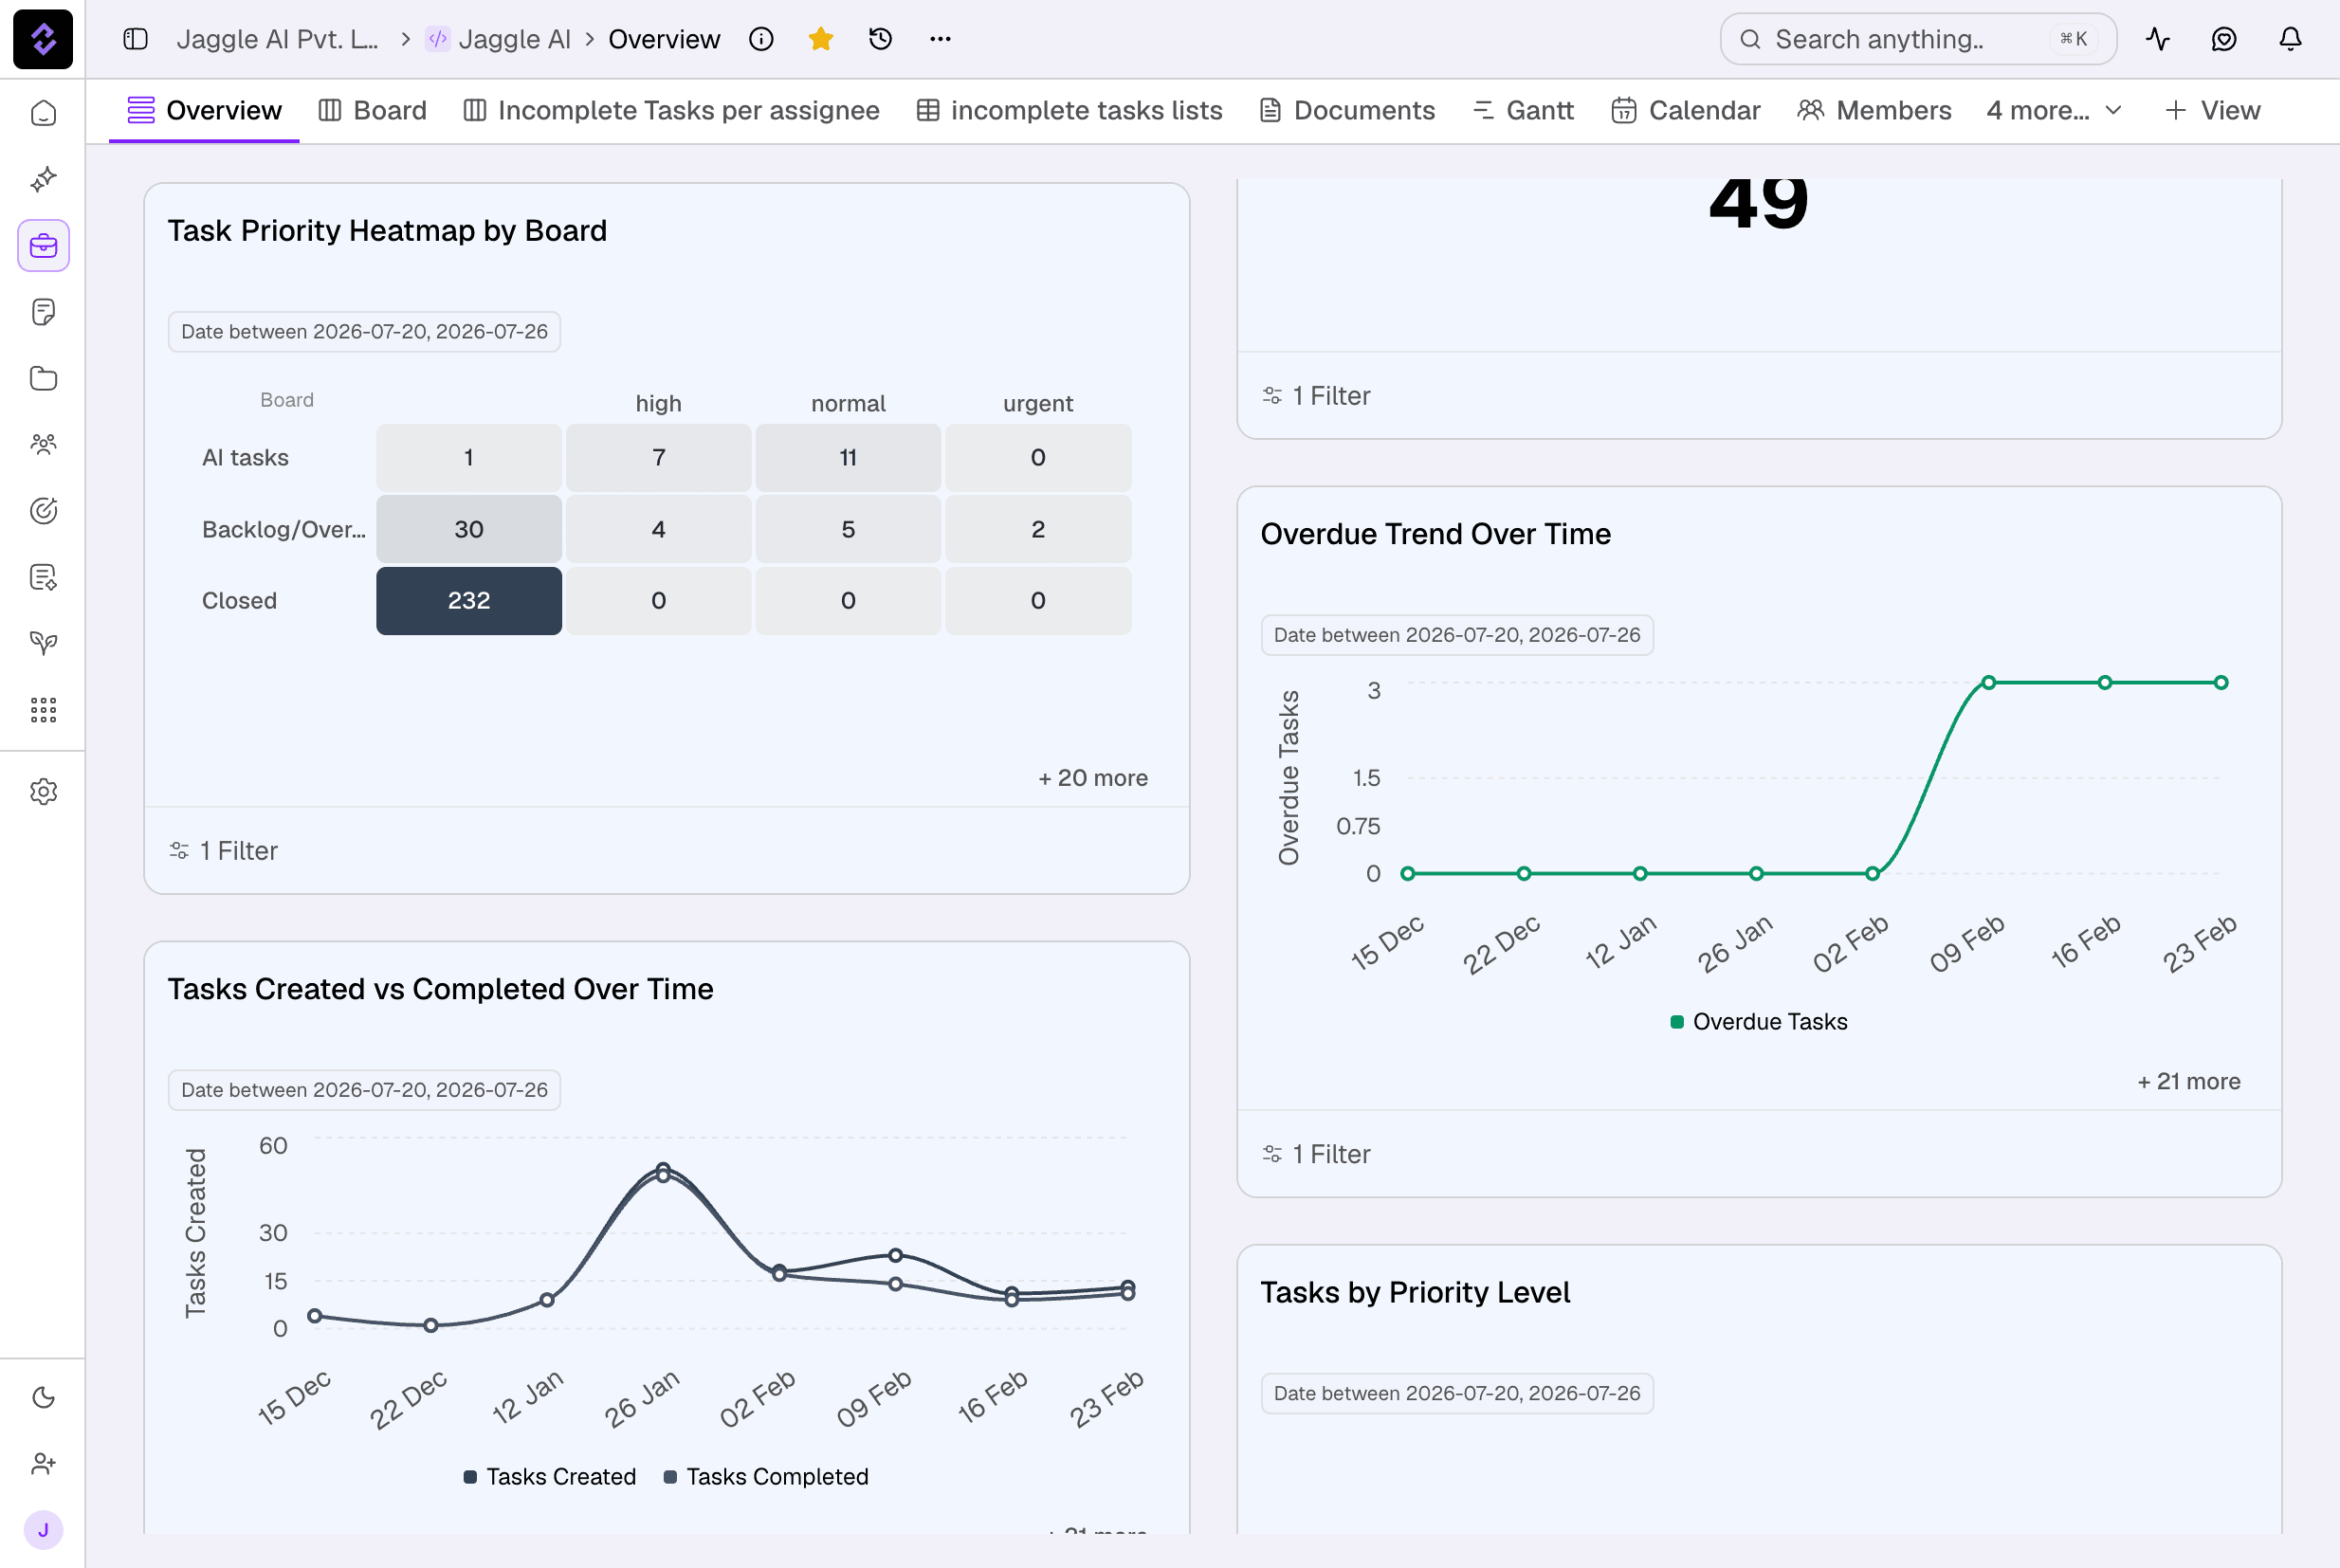Open incomplete tasks lists tab
Screen dimensions: 2340x1568
pyautogui.click(x=1069, y=110)
